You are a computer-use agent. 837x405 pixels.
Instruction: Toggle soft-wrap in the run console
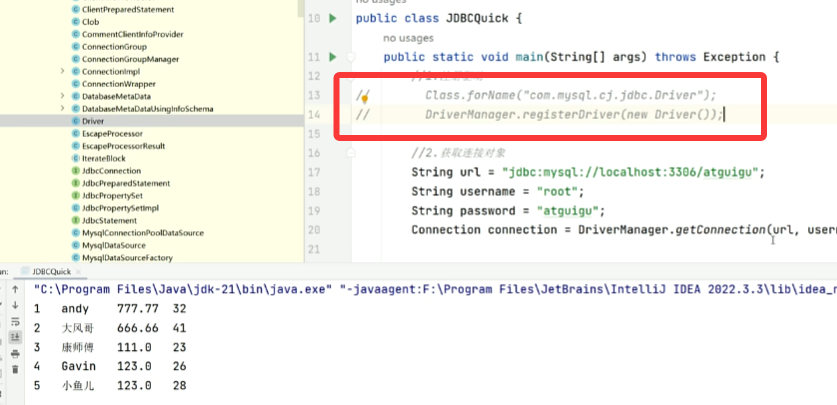coord(15,321)
